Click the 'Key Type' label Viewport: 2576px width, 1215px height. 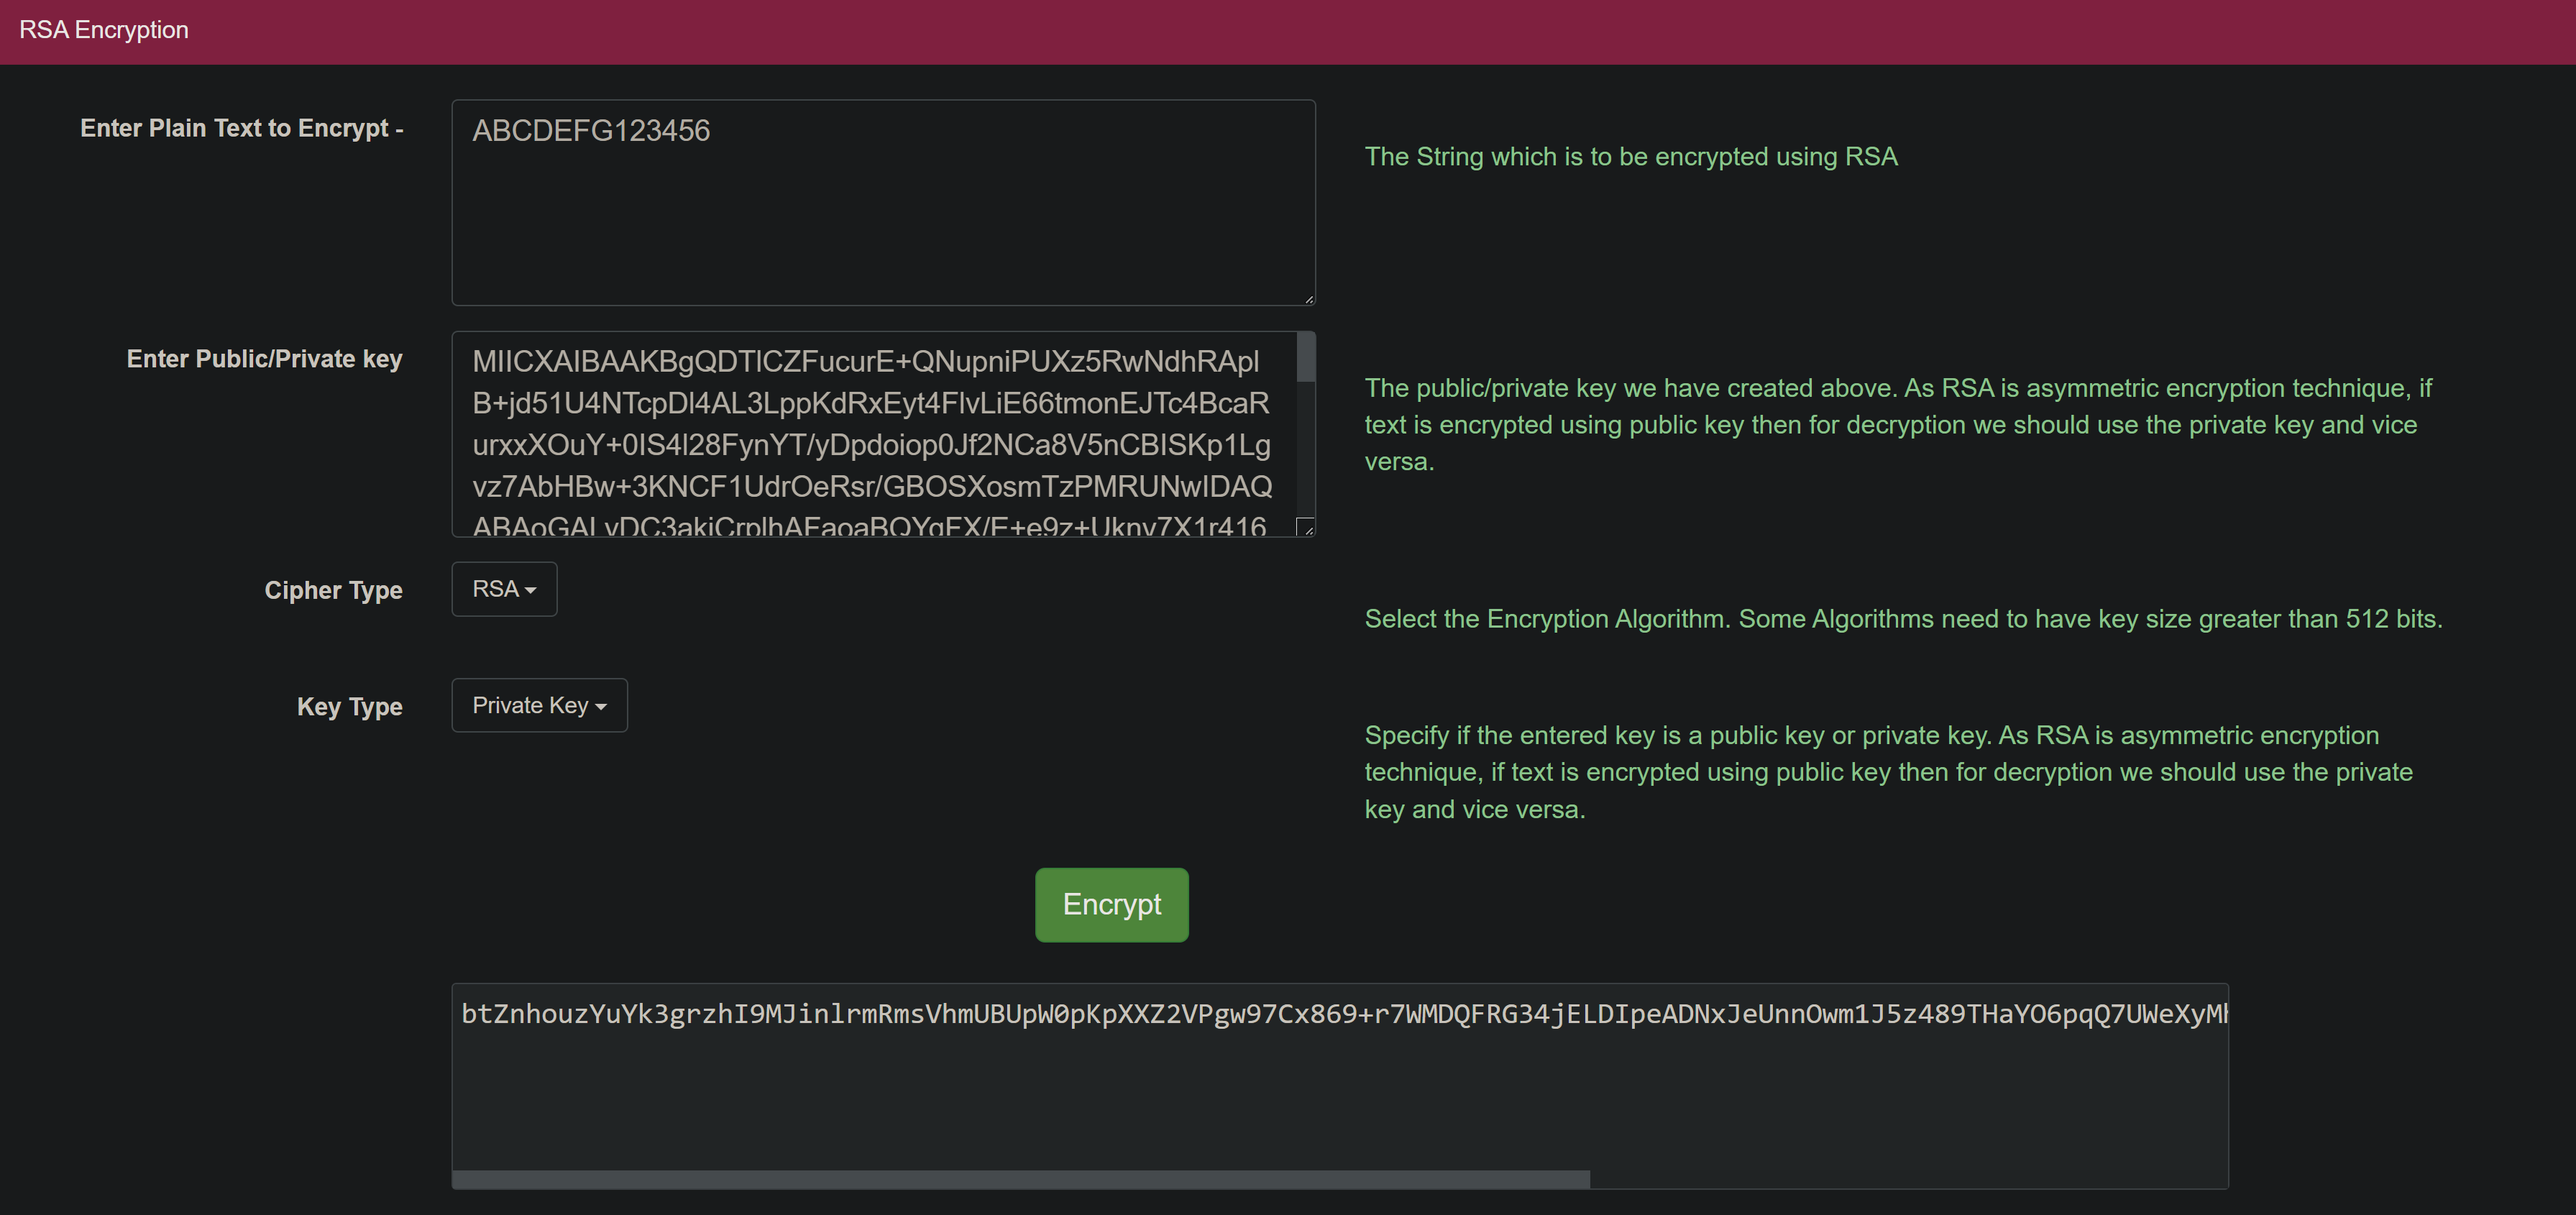pyautogui.click(x=349, y=707)
